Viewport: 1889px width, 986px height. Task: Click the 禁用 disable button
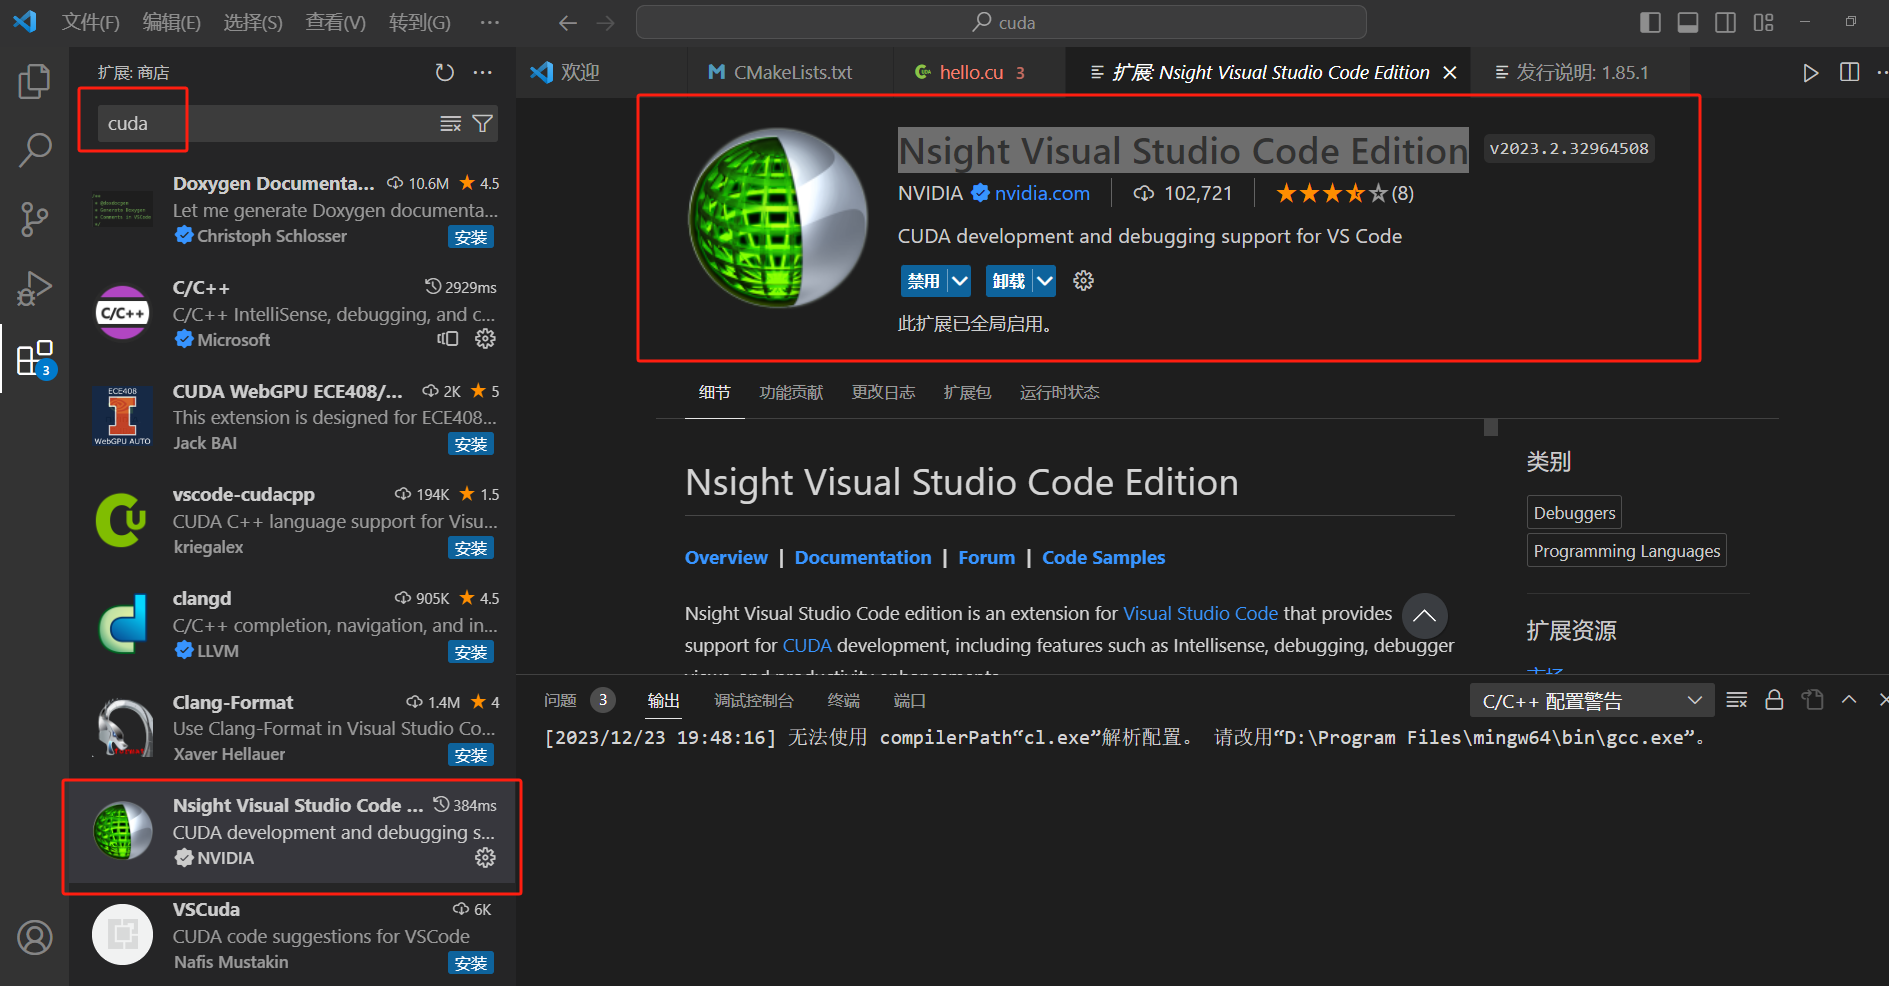924,281
